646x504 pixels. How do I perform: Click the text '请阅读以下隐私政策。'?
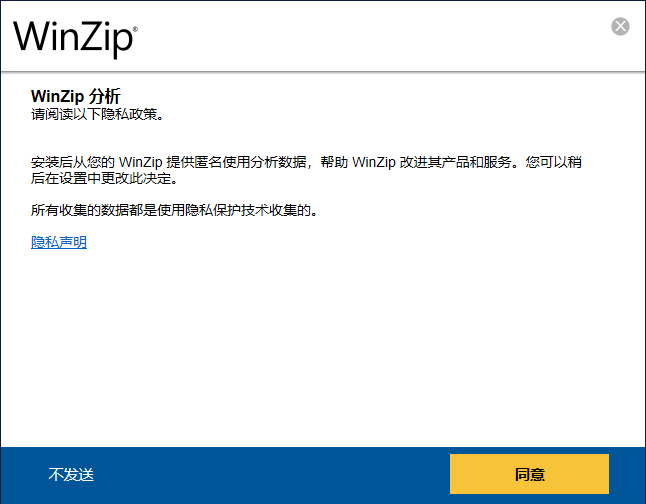click(98, 114)
